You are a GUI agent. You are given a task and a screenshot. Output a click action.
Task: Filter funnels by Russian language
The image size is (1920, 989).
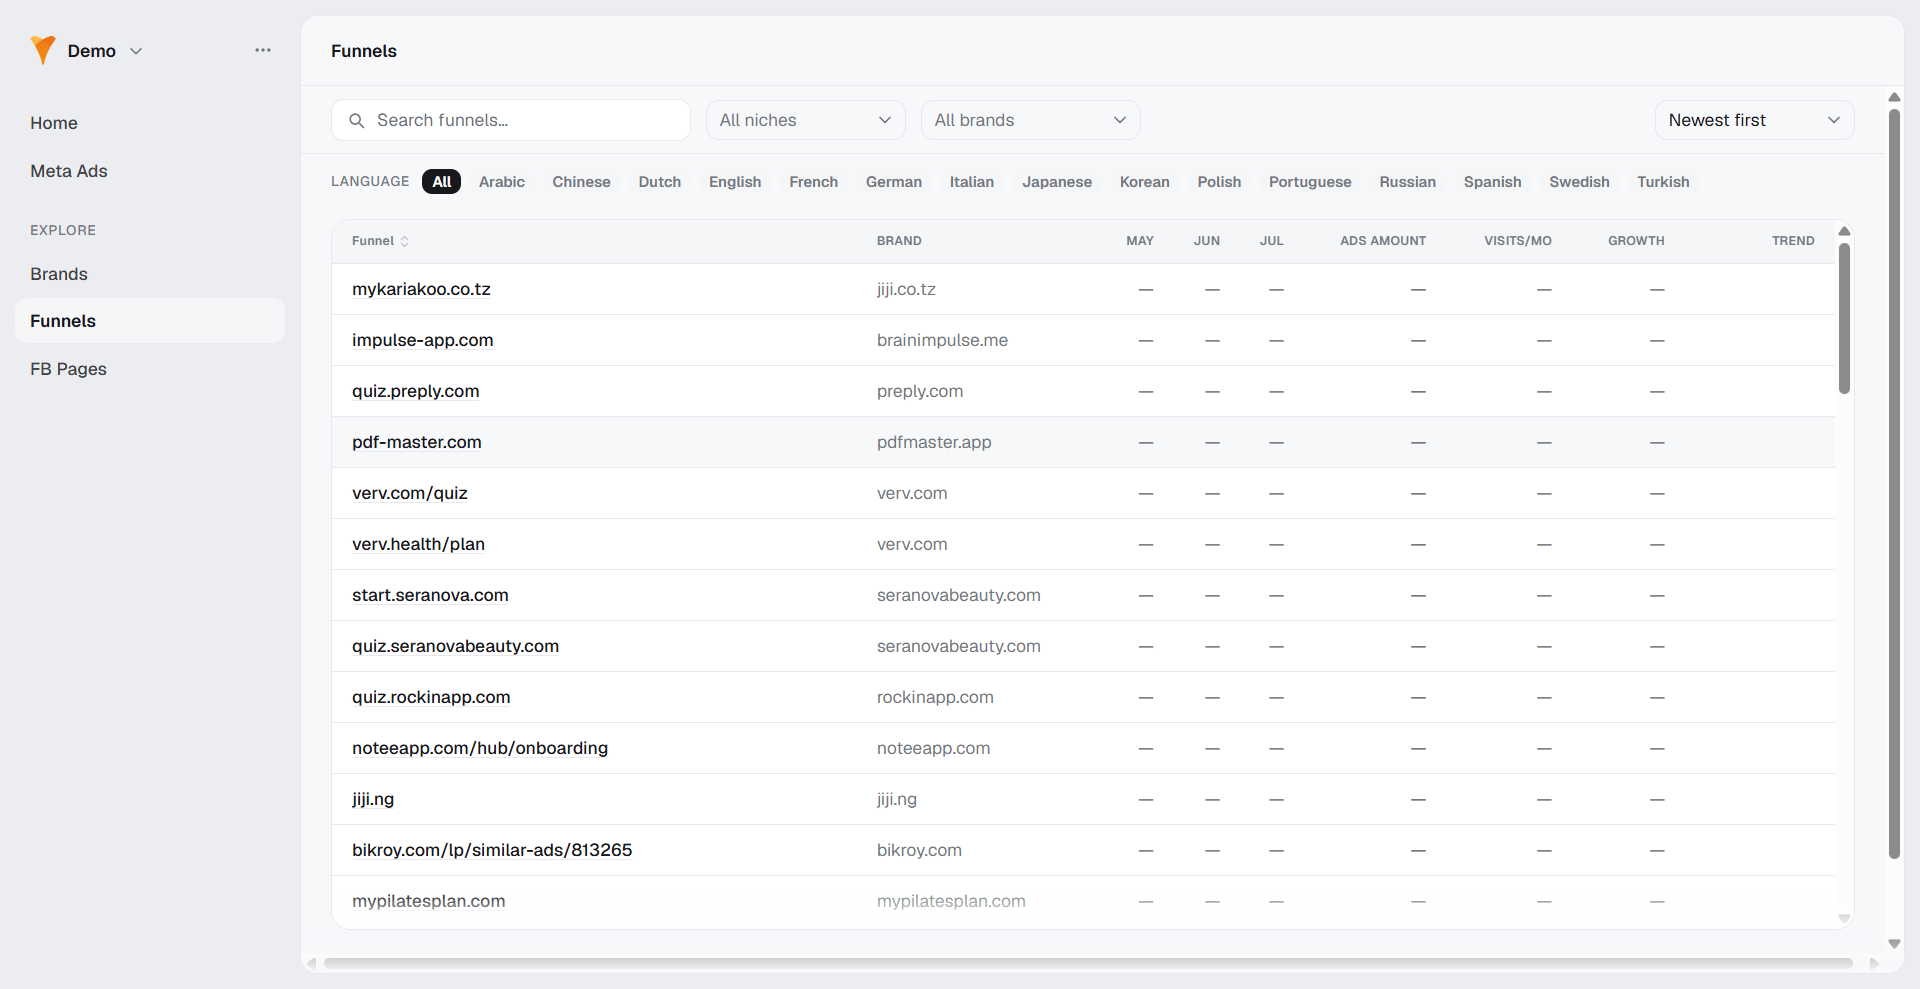tap(1408, 182)
